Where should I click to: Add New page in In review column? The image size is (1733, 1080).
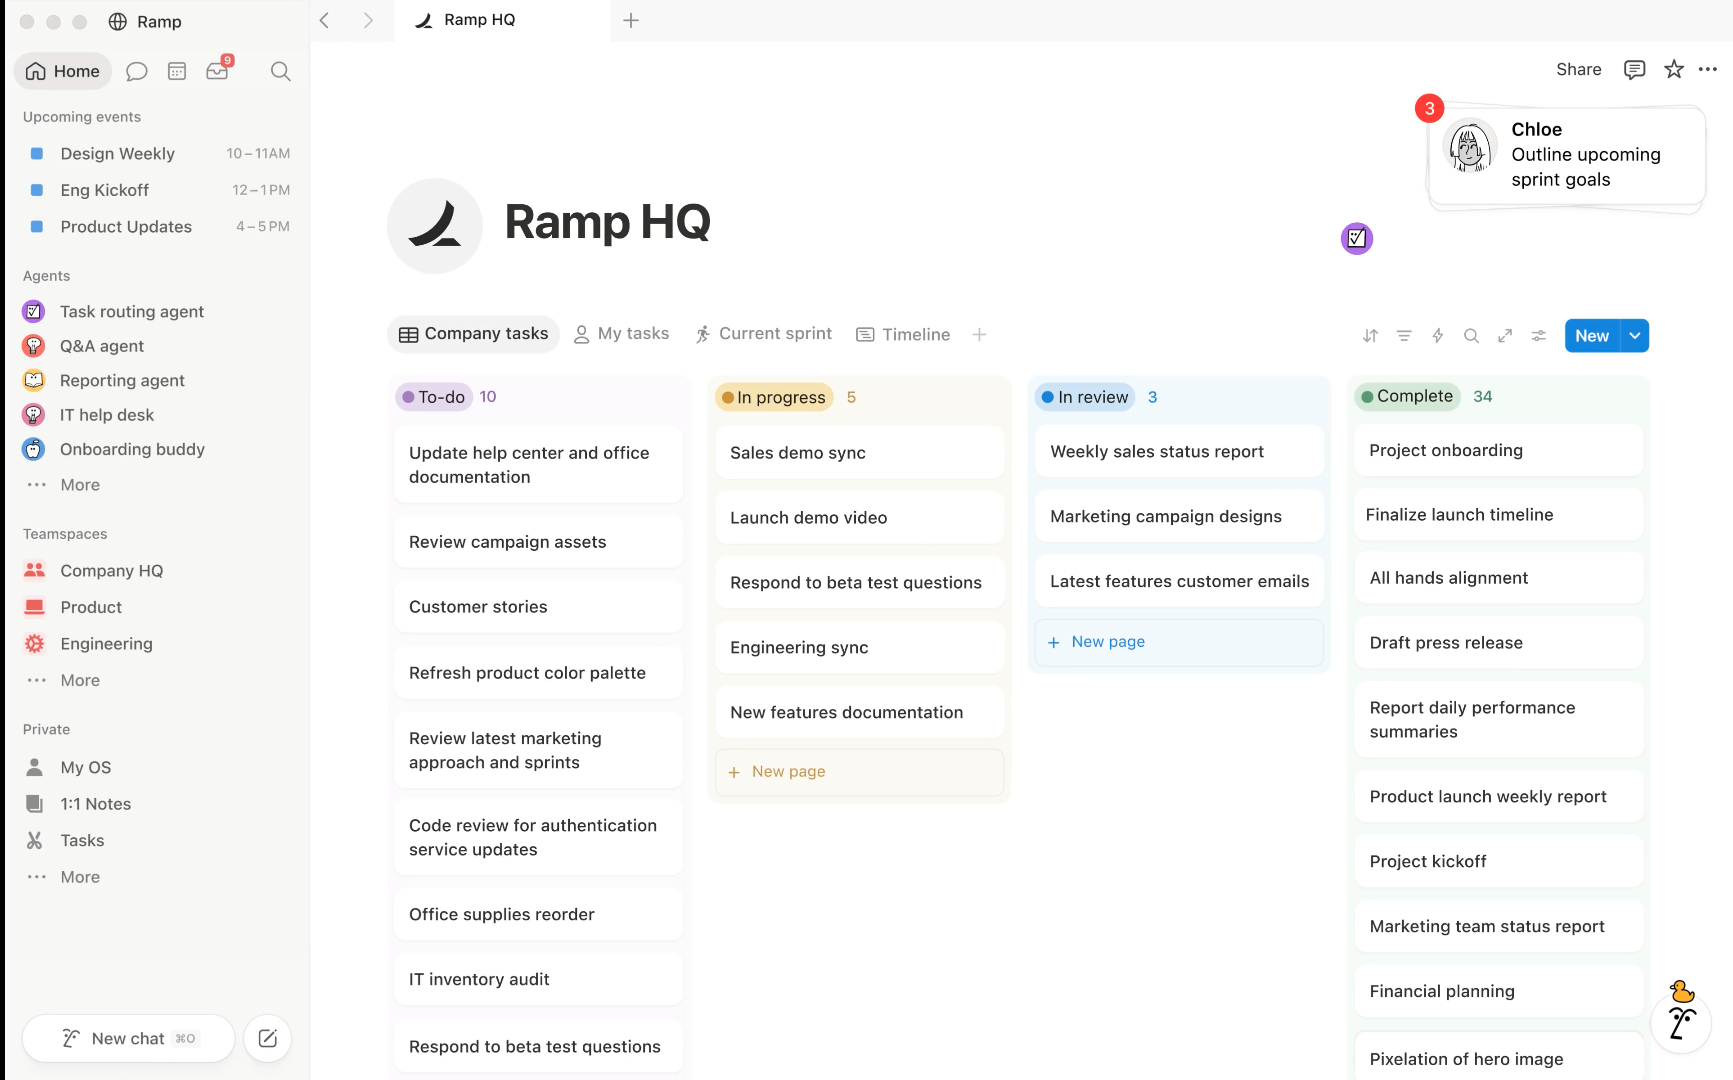pos(1179,642)
